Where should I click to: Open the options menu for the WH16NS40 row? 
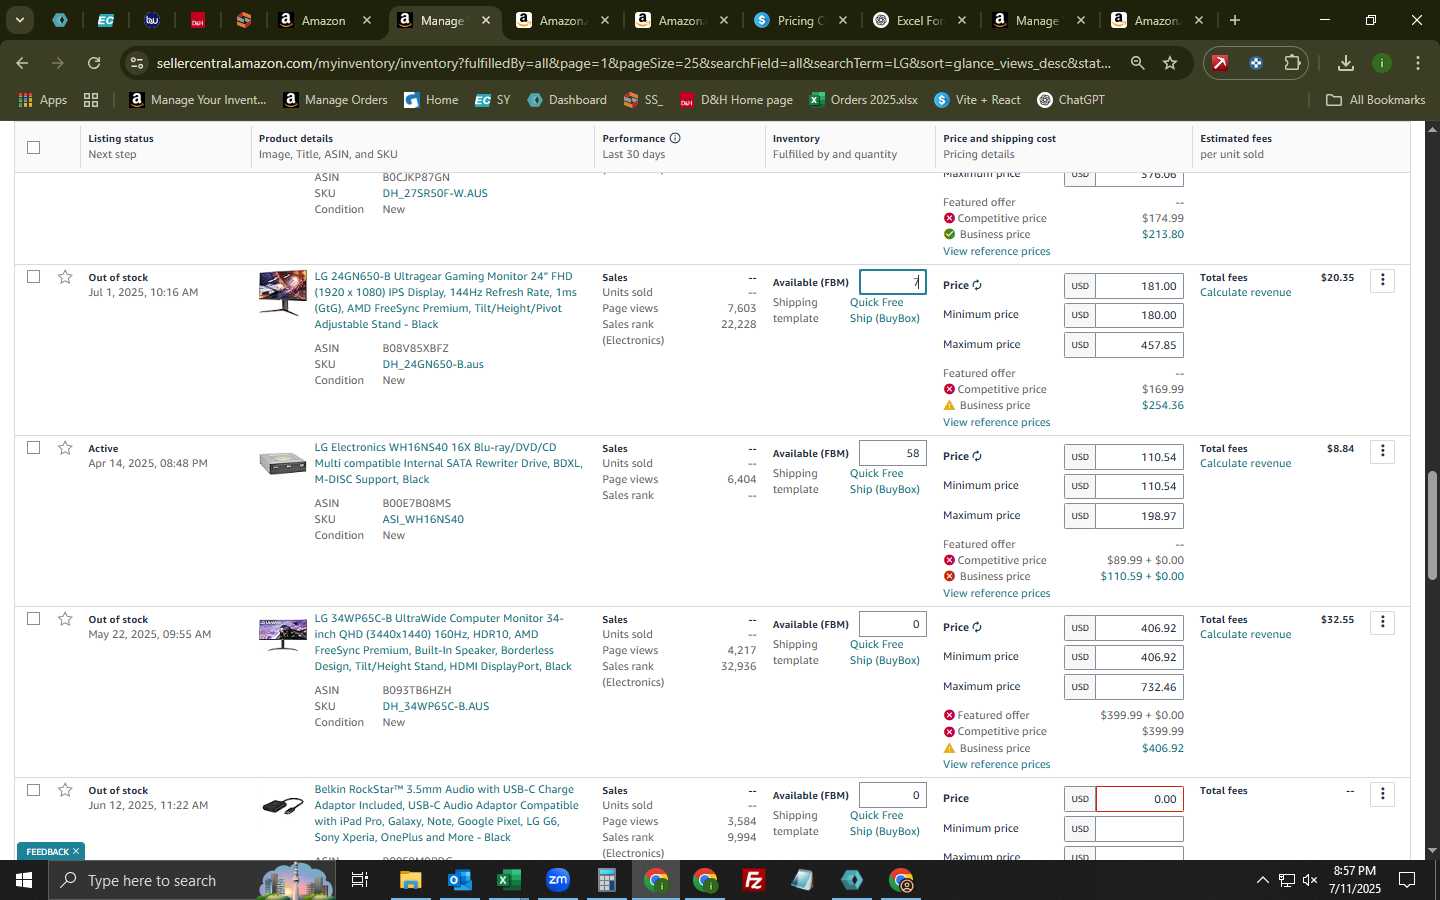1383,451
